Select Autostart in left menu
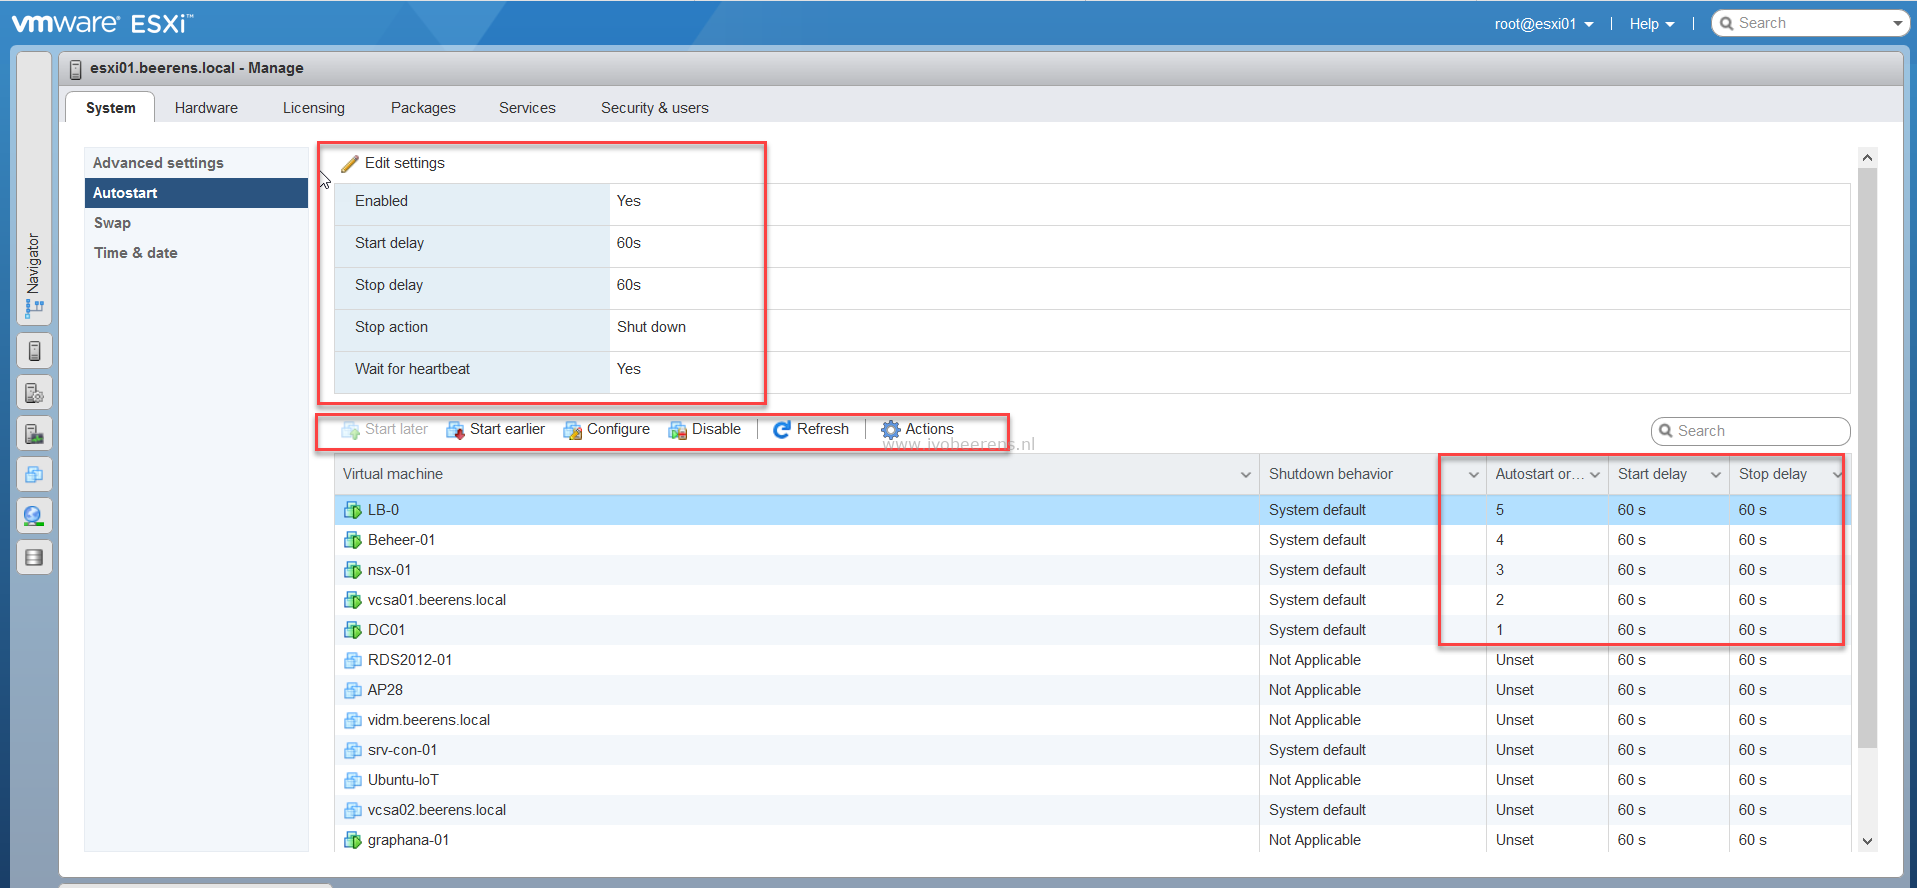Image resolution: width=1917 pixels, height=888 pixels. coord(196,193)
